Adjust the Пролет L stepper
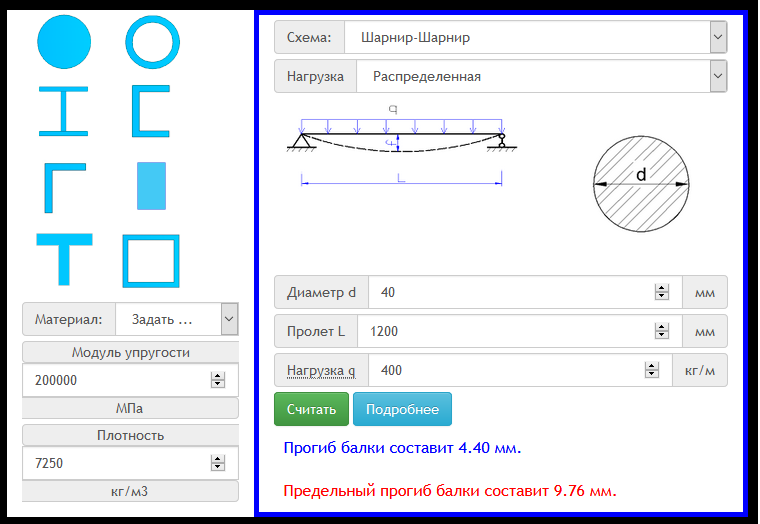Viewport: 760px width, 524px height. (662, 332)
